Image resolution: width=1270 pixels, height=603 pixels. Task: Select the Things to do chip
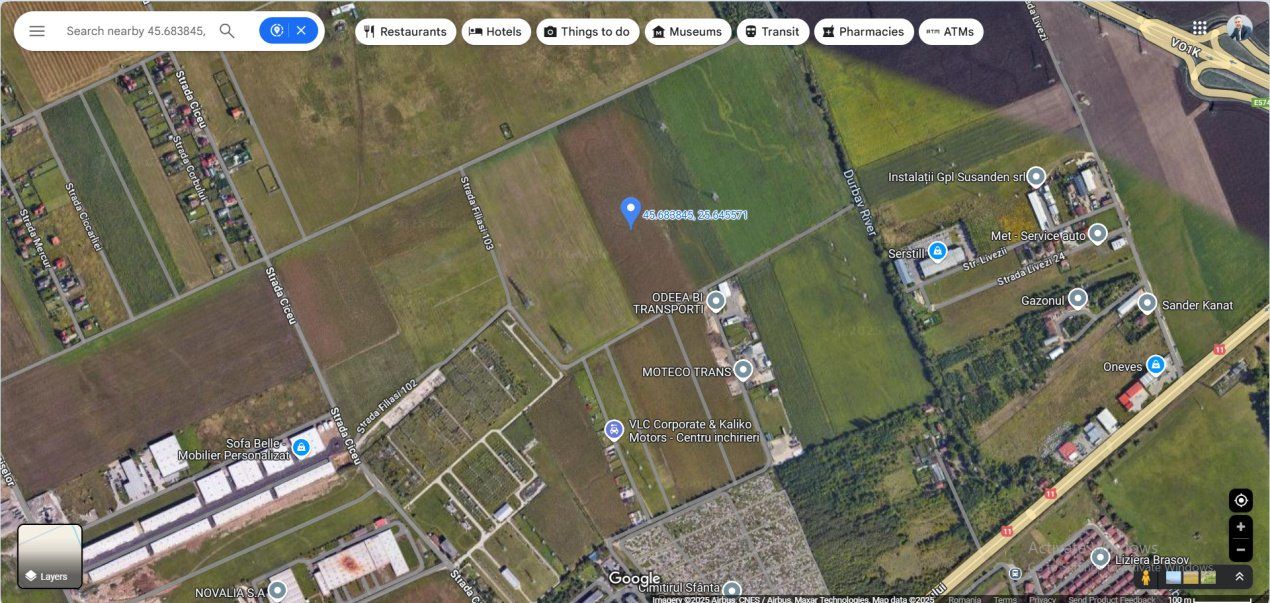coord(587,32)
